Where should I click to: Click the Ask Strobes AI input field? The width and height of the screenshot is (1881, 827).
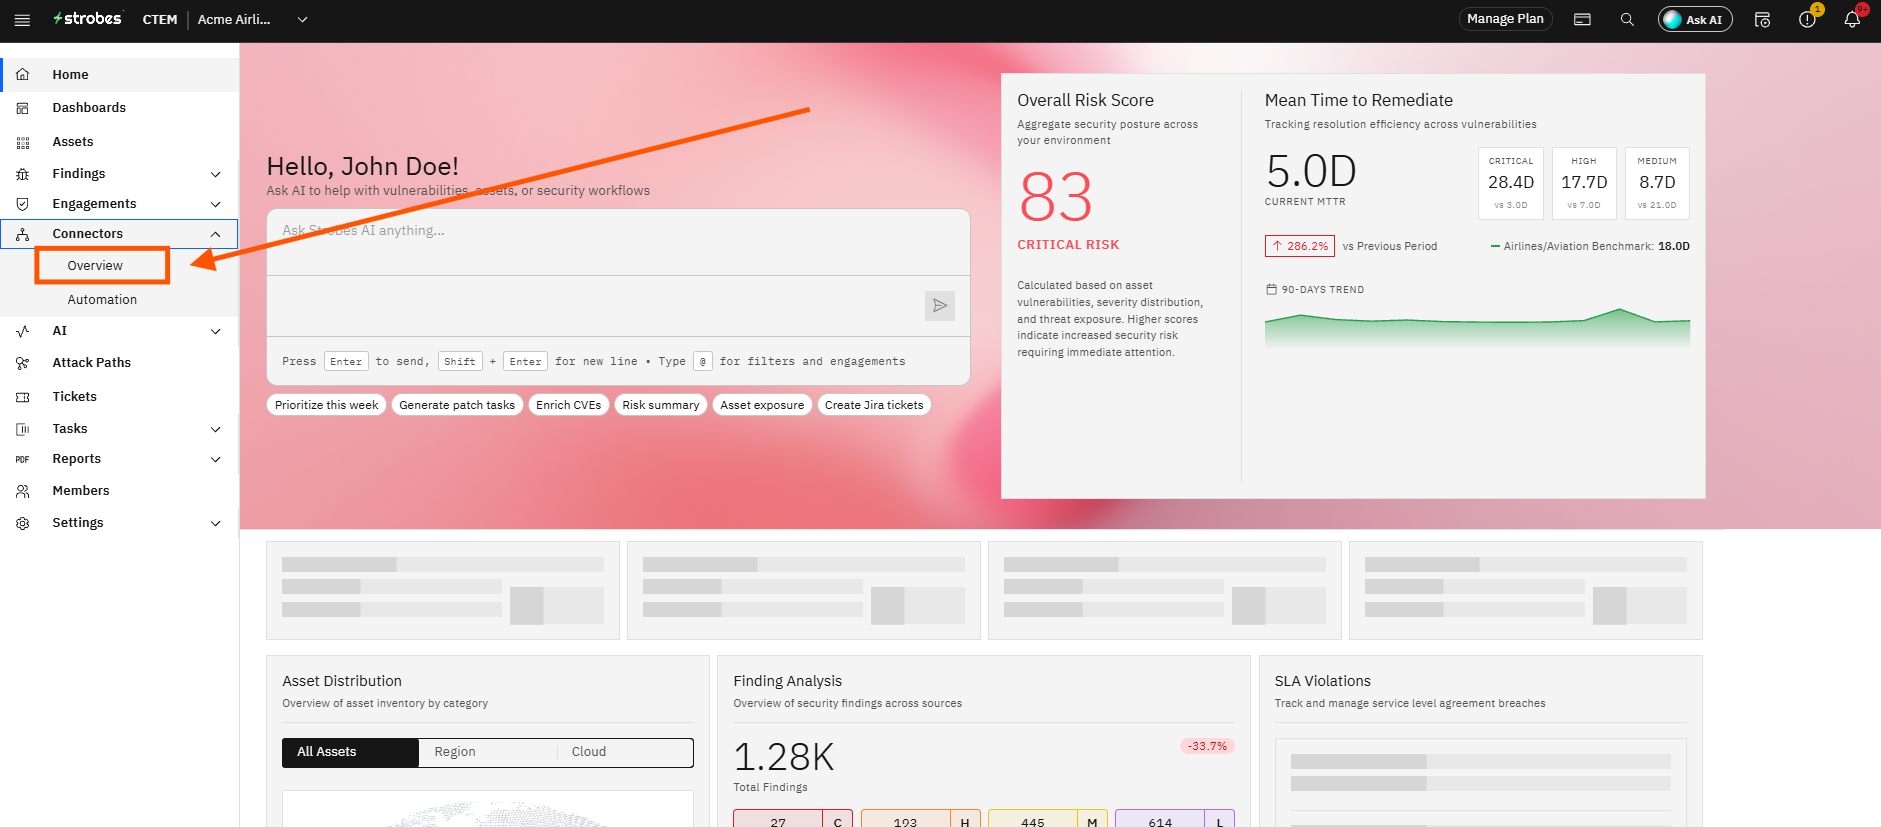[x=618, y=242]
